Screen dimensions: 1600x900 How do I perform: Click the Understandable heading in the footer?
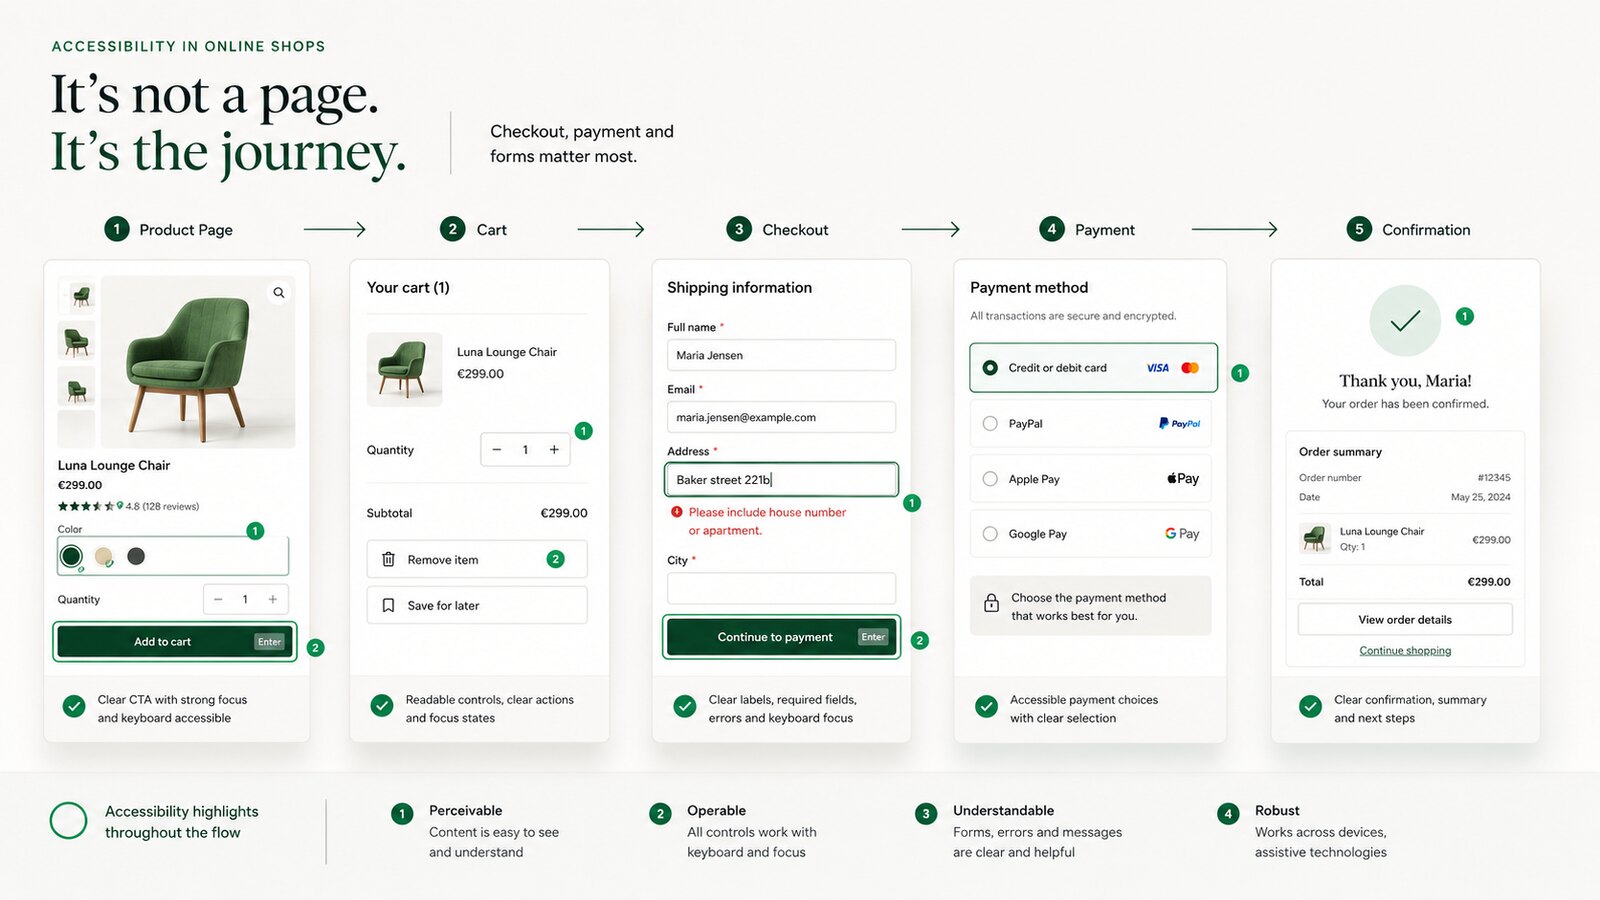pos(1003,811)
